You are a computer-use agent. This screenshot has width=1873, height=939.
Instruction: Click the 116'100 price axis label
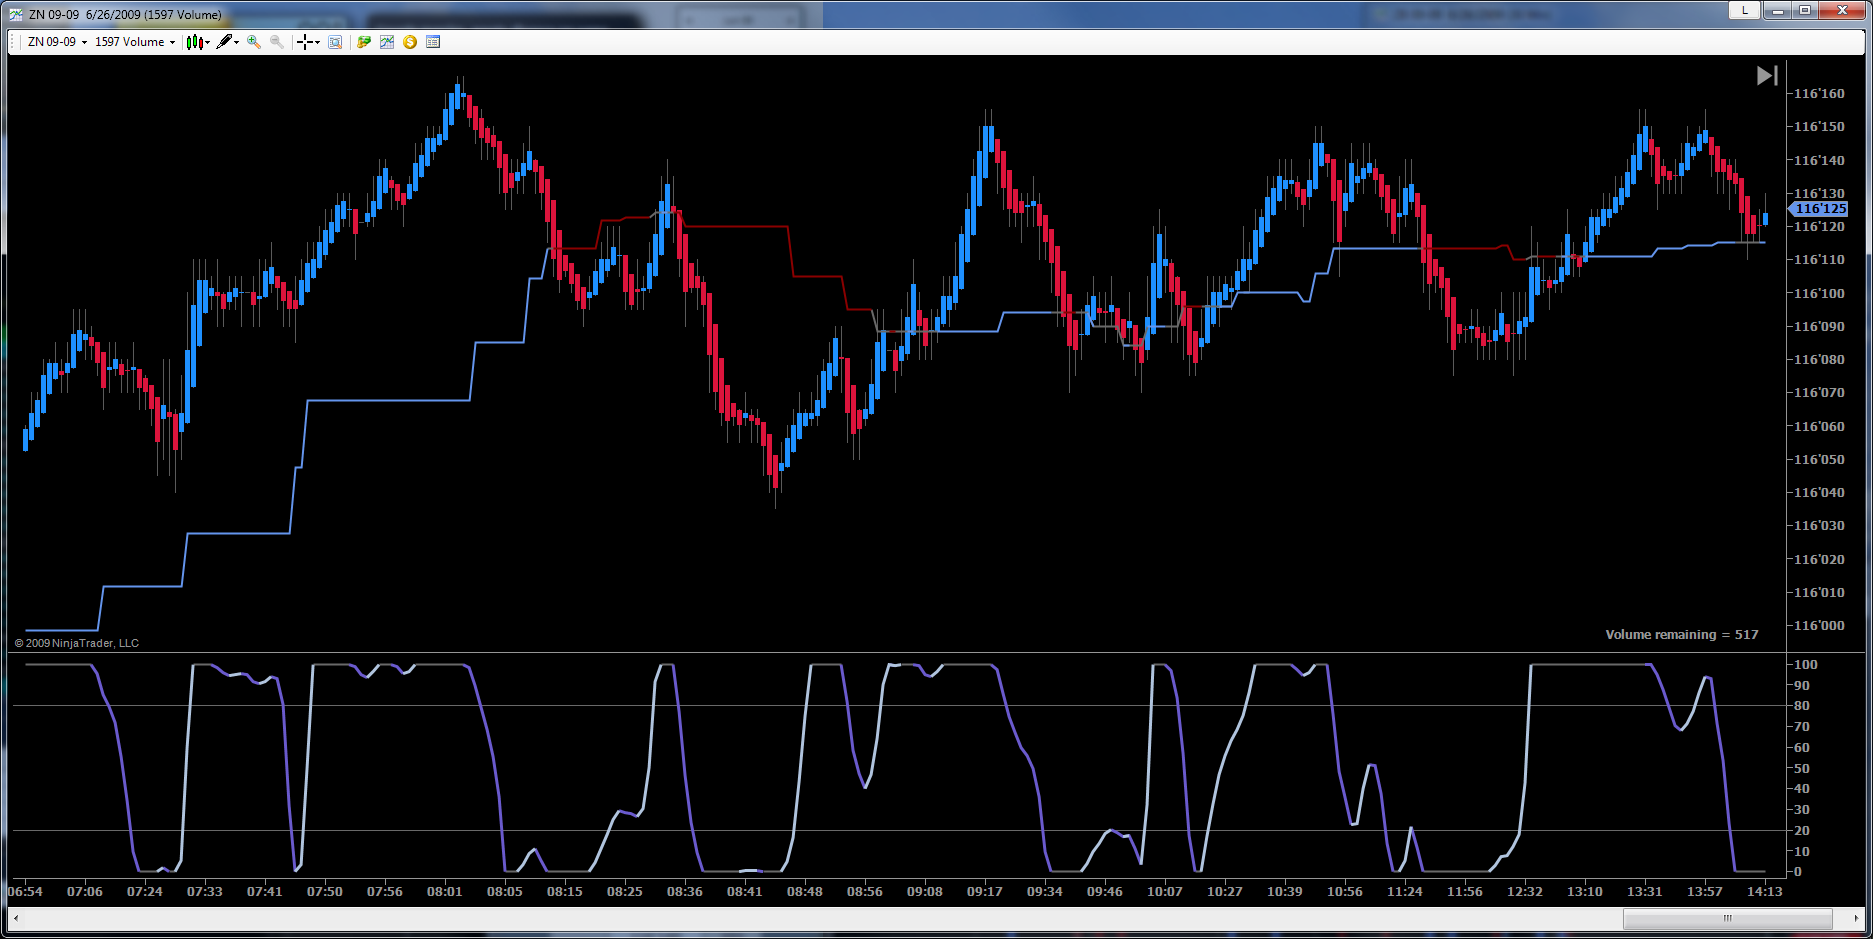coord(1819,293)
